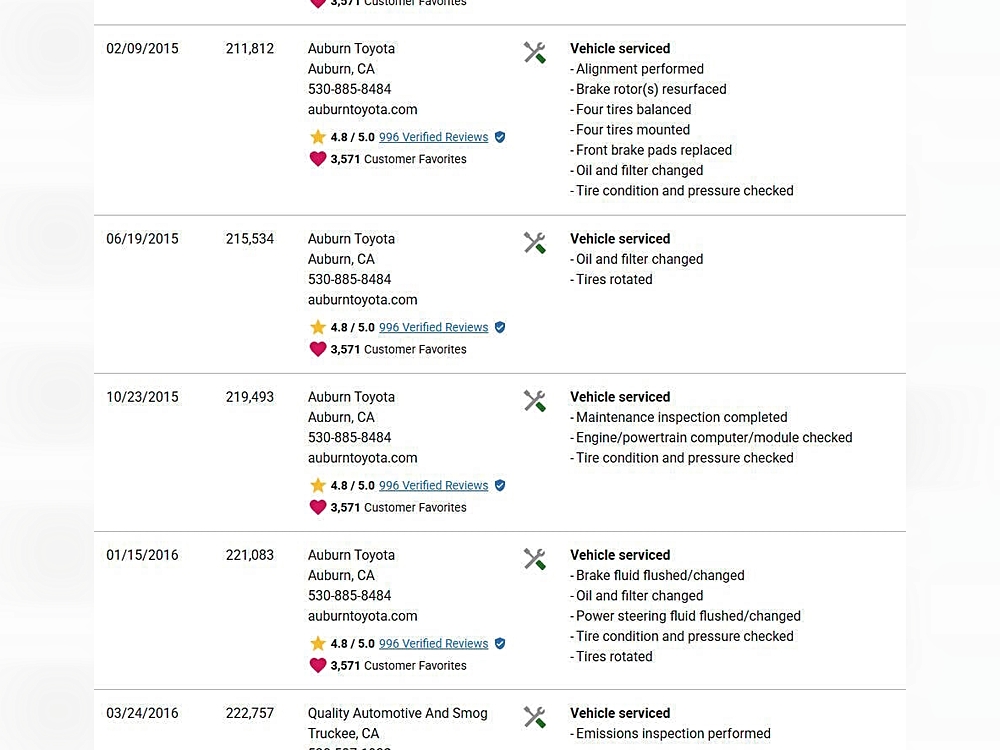Open 996 Verified Reviews link for 06/19/2015
The height and width of the screenshot is (750, 1000).
point(433,327)
